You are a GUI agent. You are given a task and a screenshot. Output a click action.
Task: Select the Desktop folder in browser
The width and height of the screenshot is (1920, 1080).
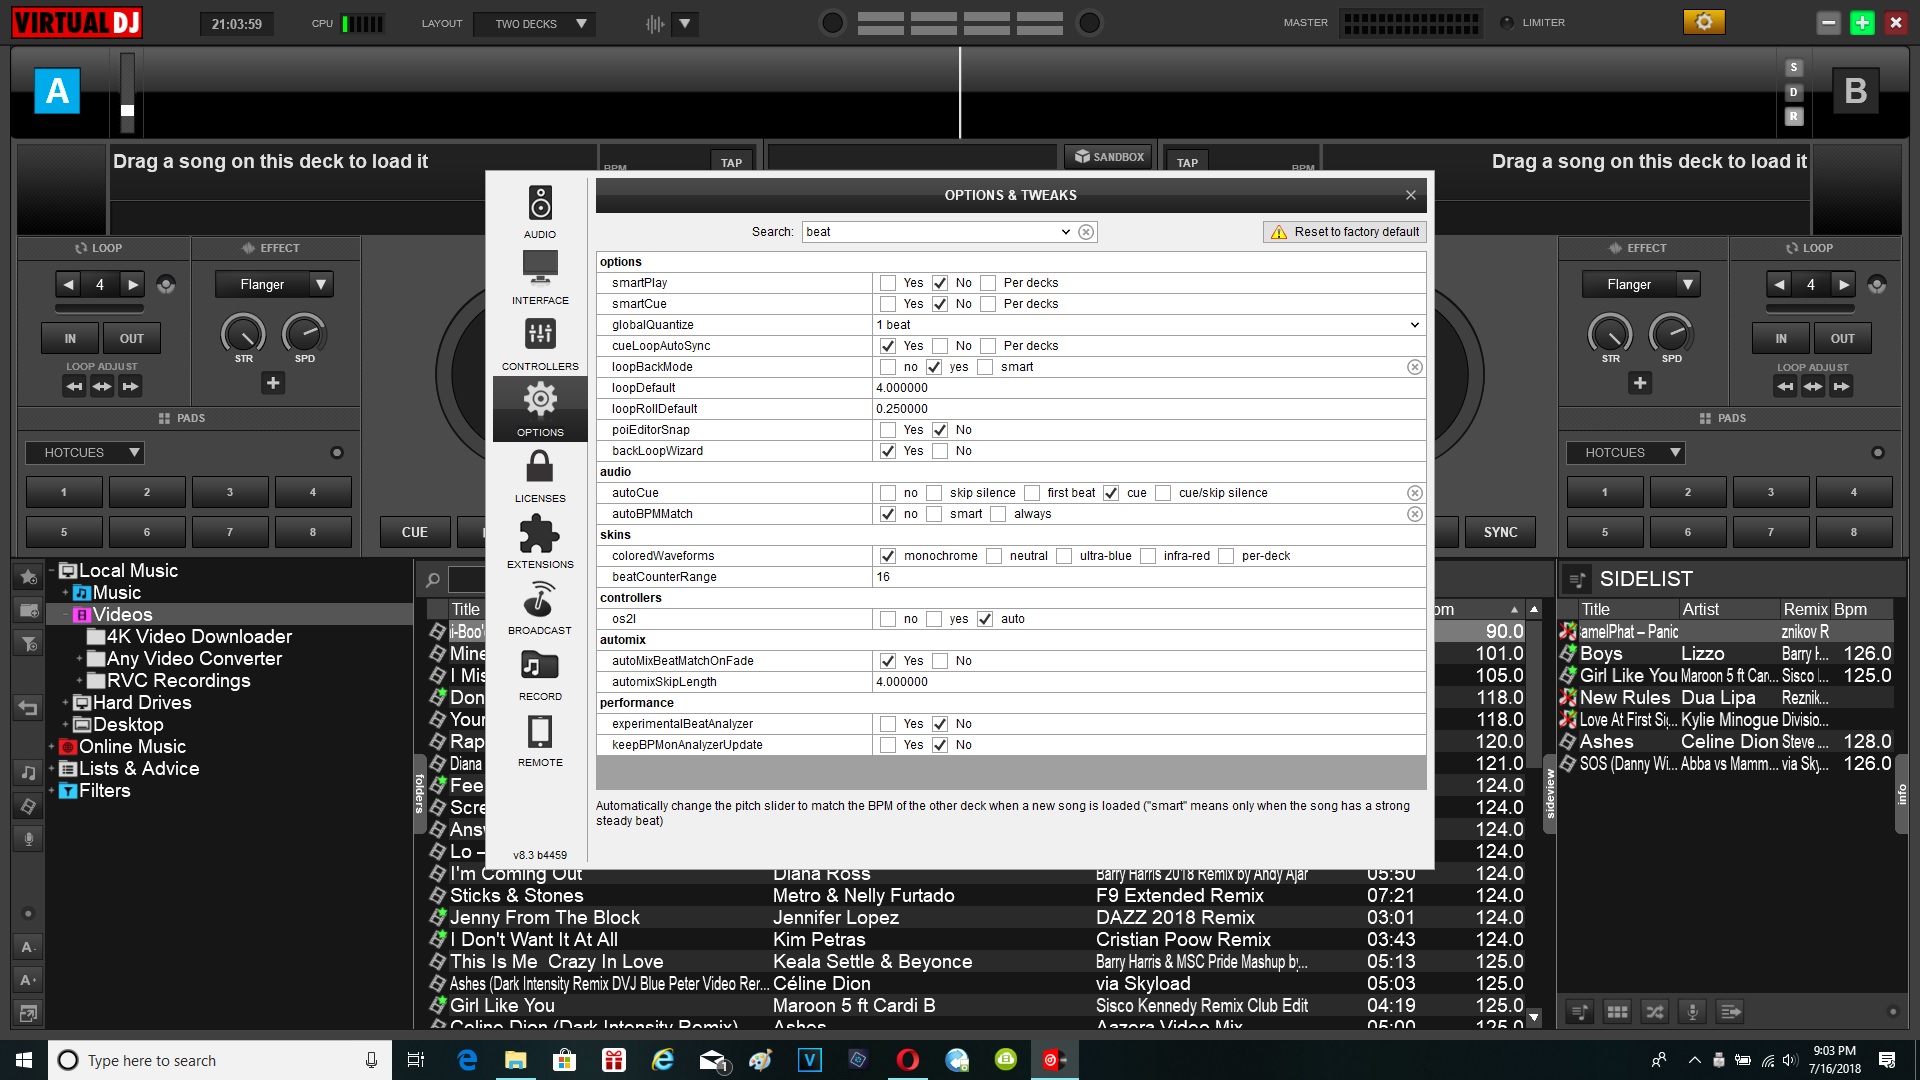tap(128, 725)
